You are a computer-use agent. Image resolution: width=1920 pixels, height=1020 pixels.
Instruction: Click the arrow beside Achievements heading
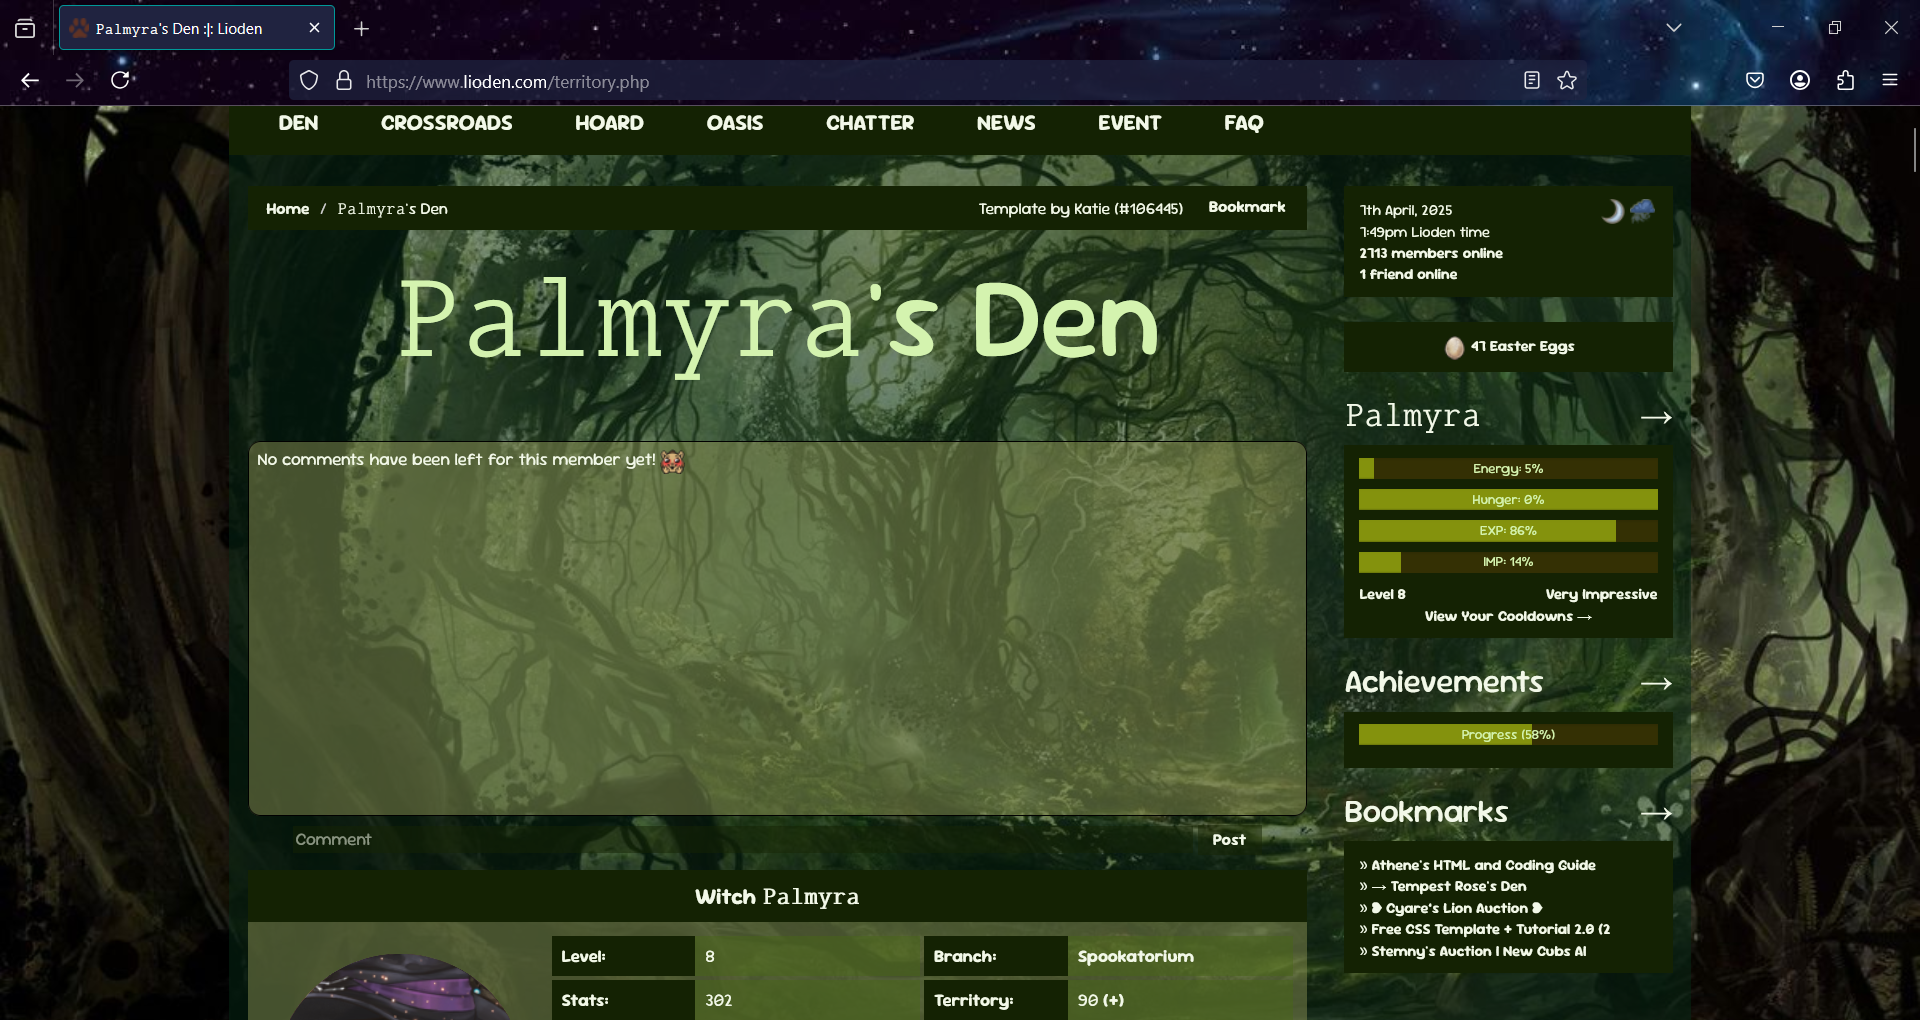1656,683
